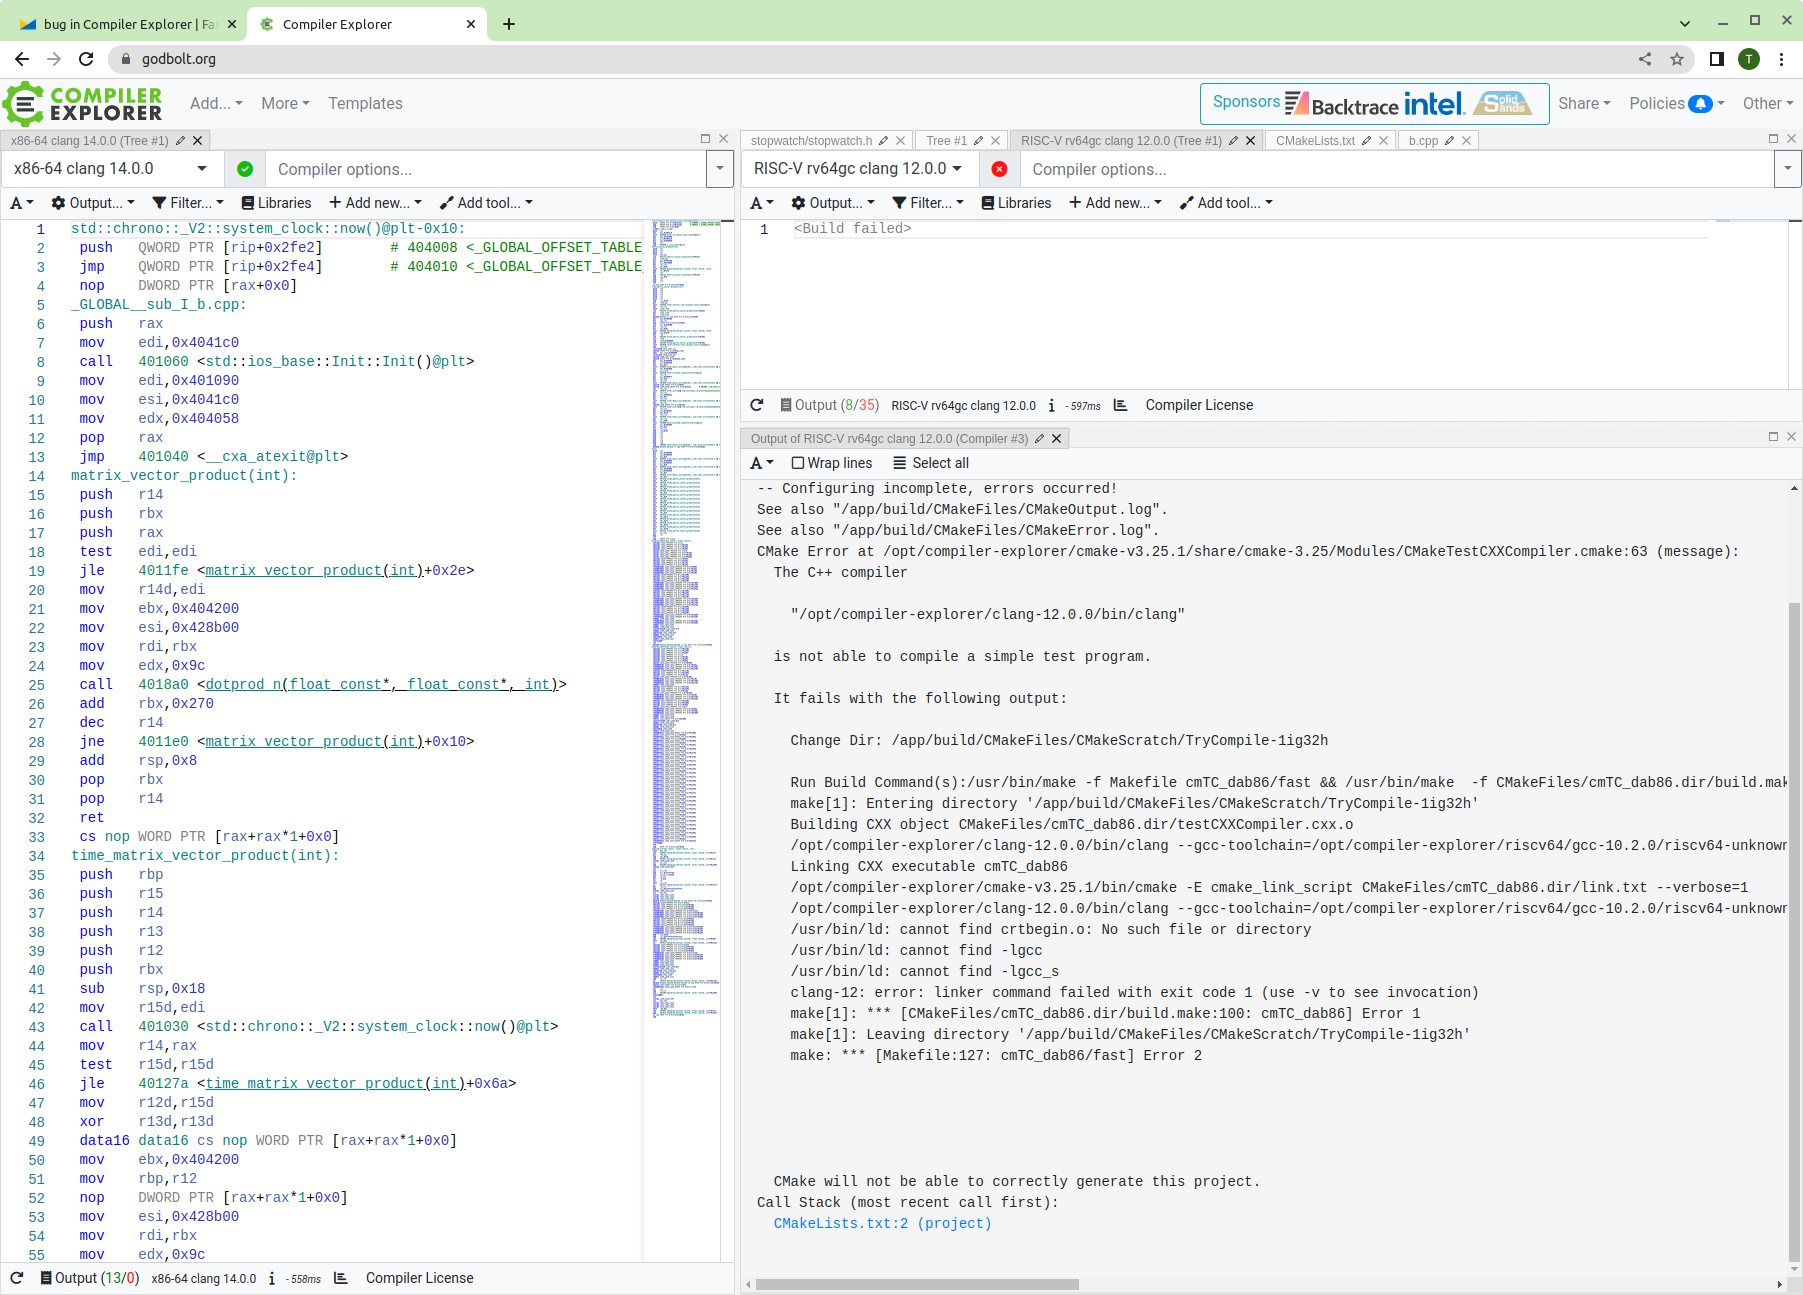Open the x86-64 clang 14.0.0 compiler dropdown
The height and width of the screenshot is (1295, 1803).
[110, 169]
